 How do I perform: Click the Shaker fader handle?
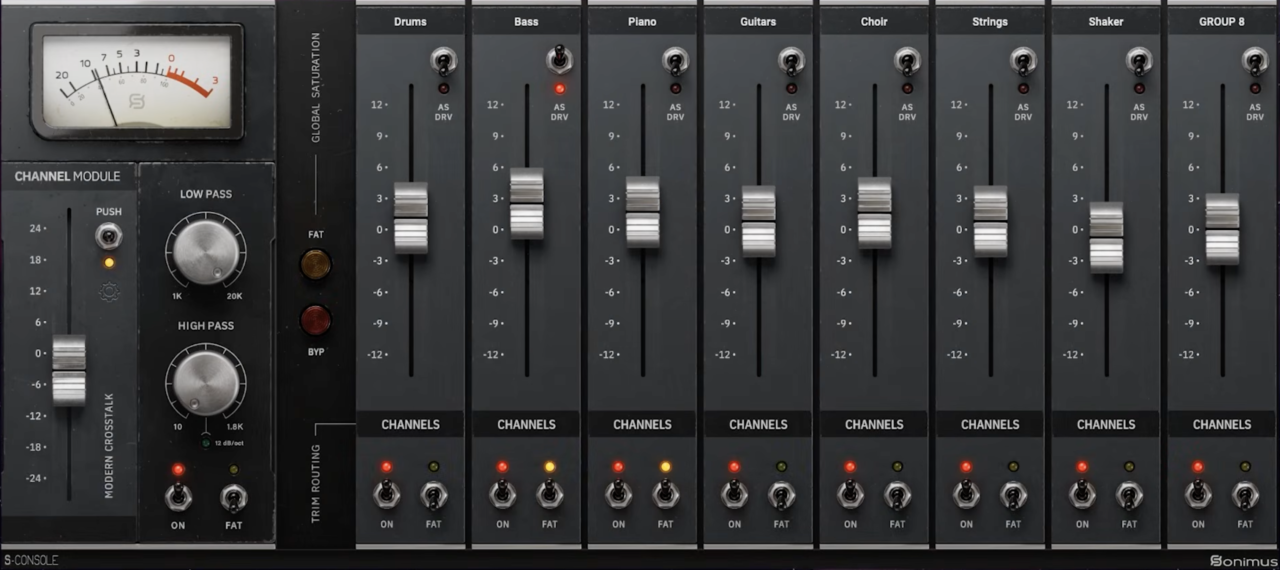click(x=1106, y=238)
